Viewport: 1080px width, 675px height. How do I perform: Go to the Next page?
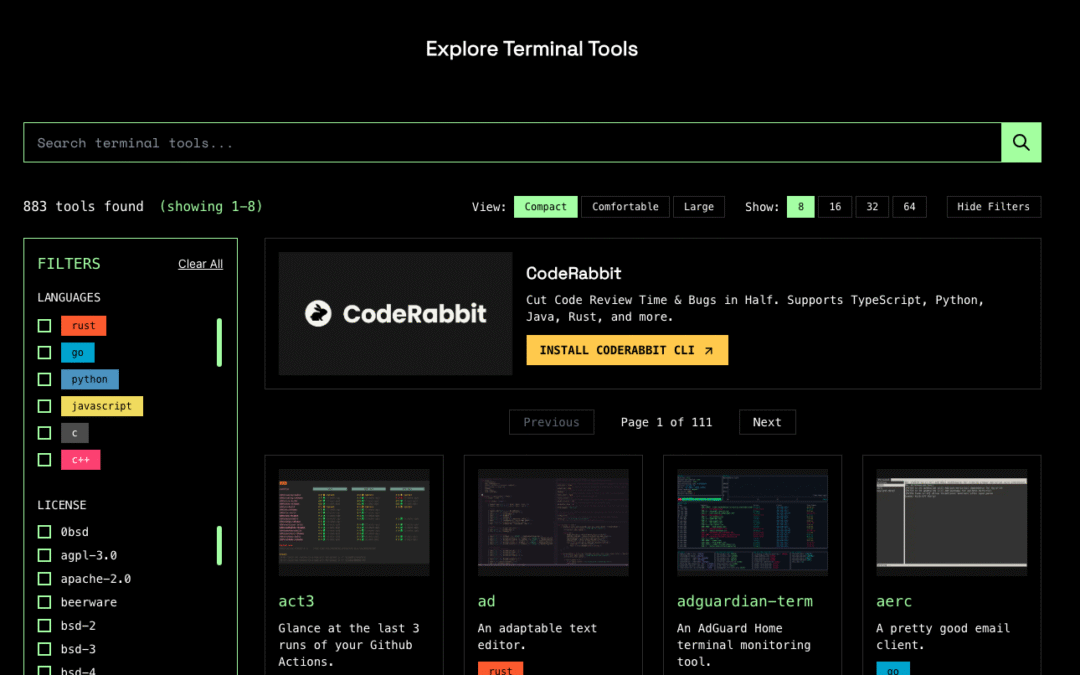[x=767, y=422]
